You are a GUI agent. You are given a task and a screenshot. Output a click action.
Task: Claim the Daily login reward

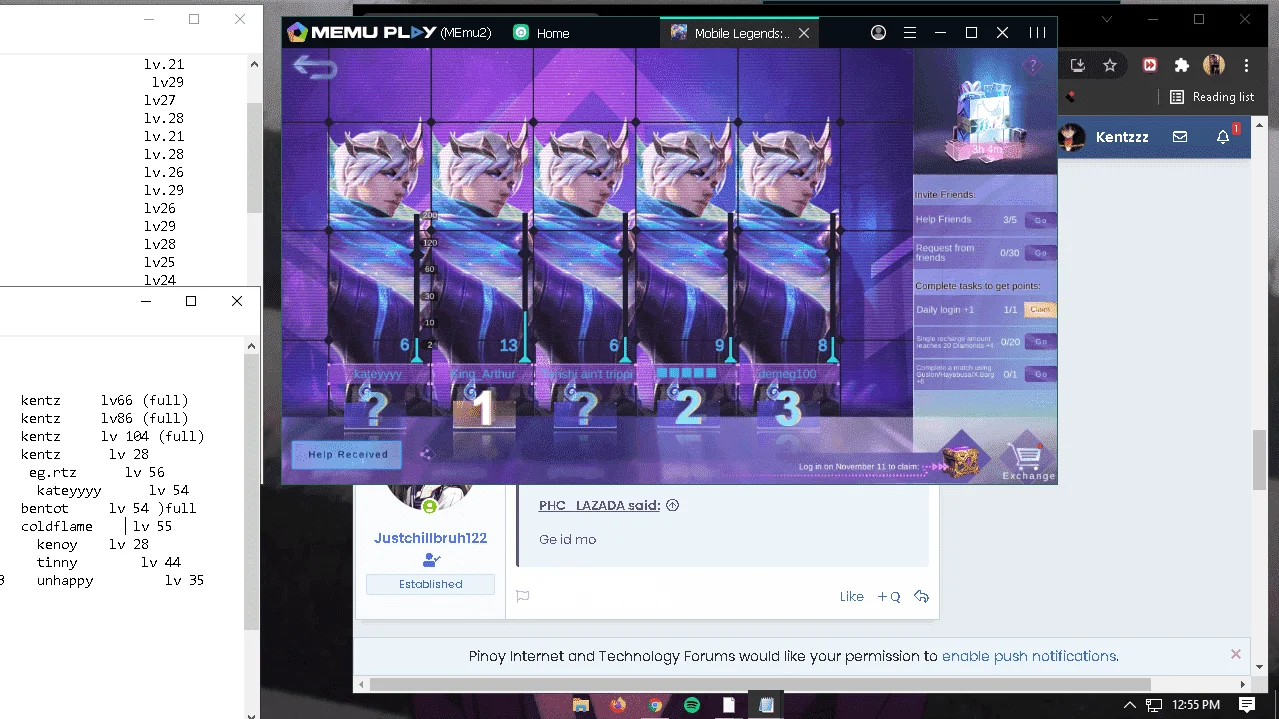coord(1040,310)
